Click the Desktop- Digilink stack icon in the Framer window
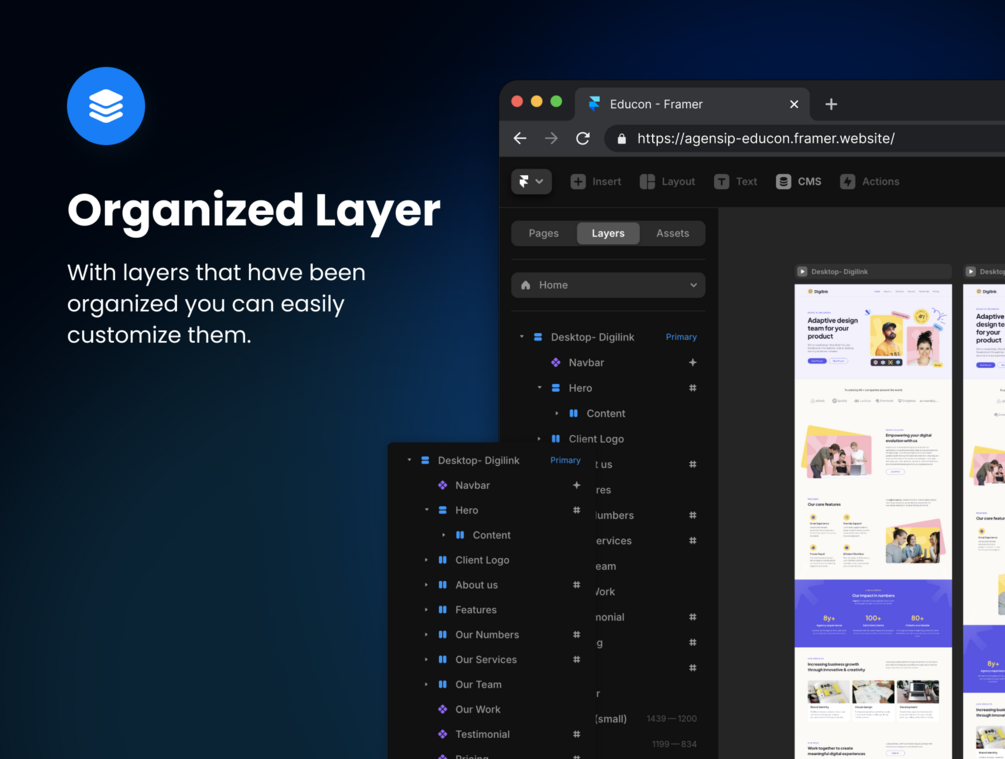1005x759 pixels. [x=538, y=337]
